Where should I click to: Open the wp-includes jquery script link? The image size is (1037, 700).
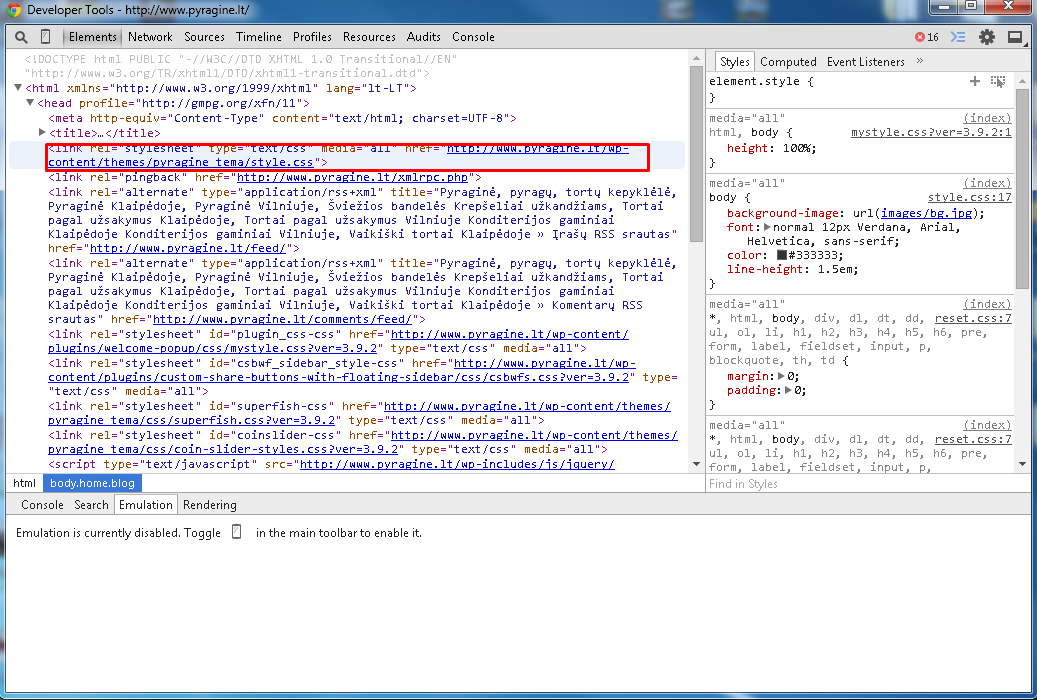pos(457,464)
